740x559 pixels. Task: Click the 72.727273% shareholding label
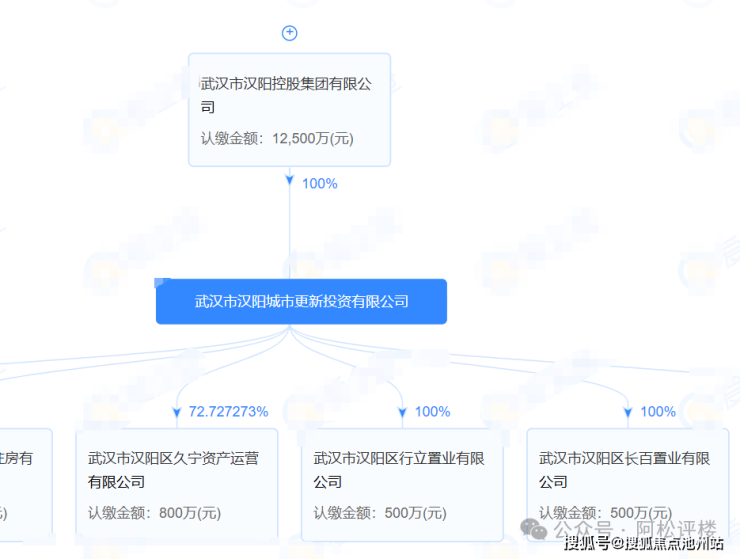coord(228,412)
